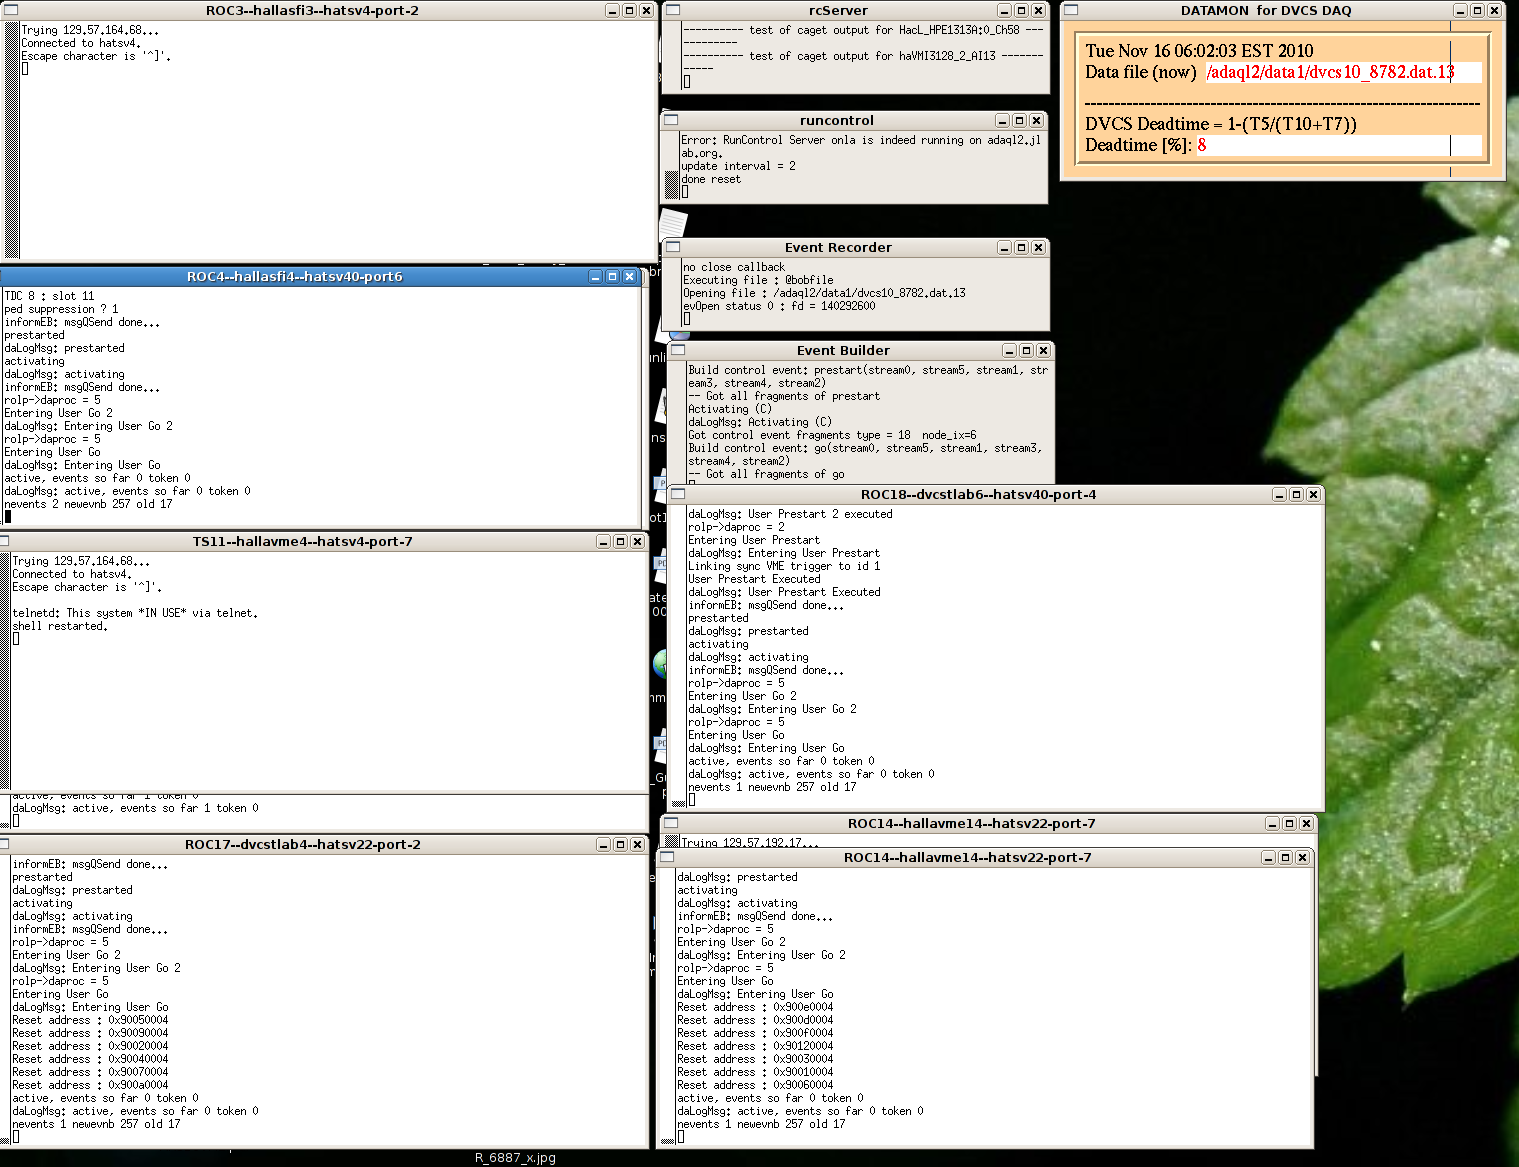This screenshot has width=1519, height=1167.
Task: Click 'shell restarted.' line in TS11
Action: point(60,626)
